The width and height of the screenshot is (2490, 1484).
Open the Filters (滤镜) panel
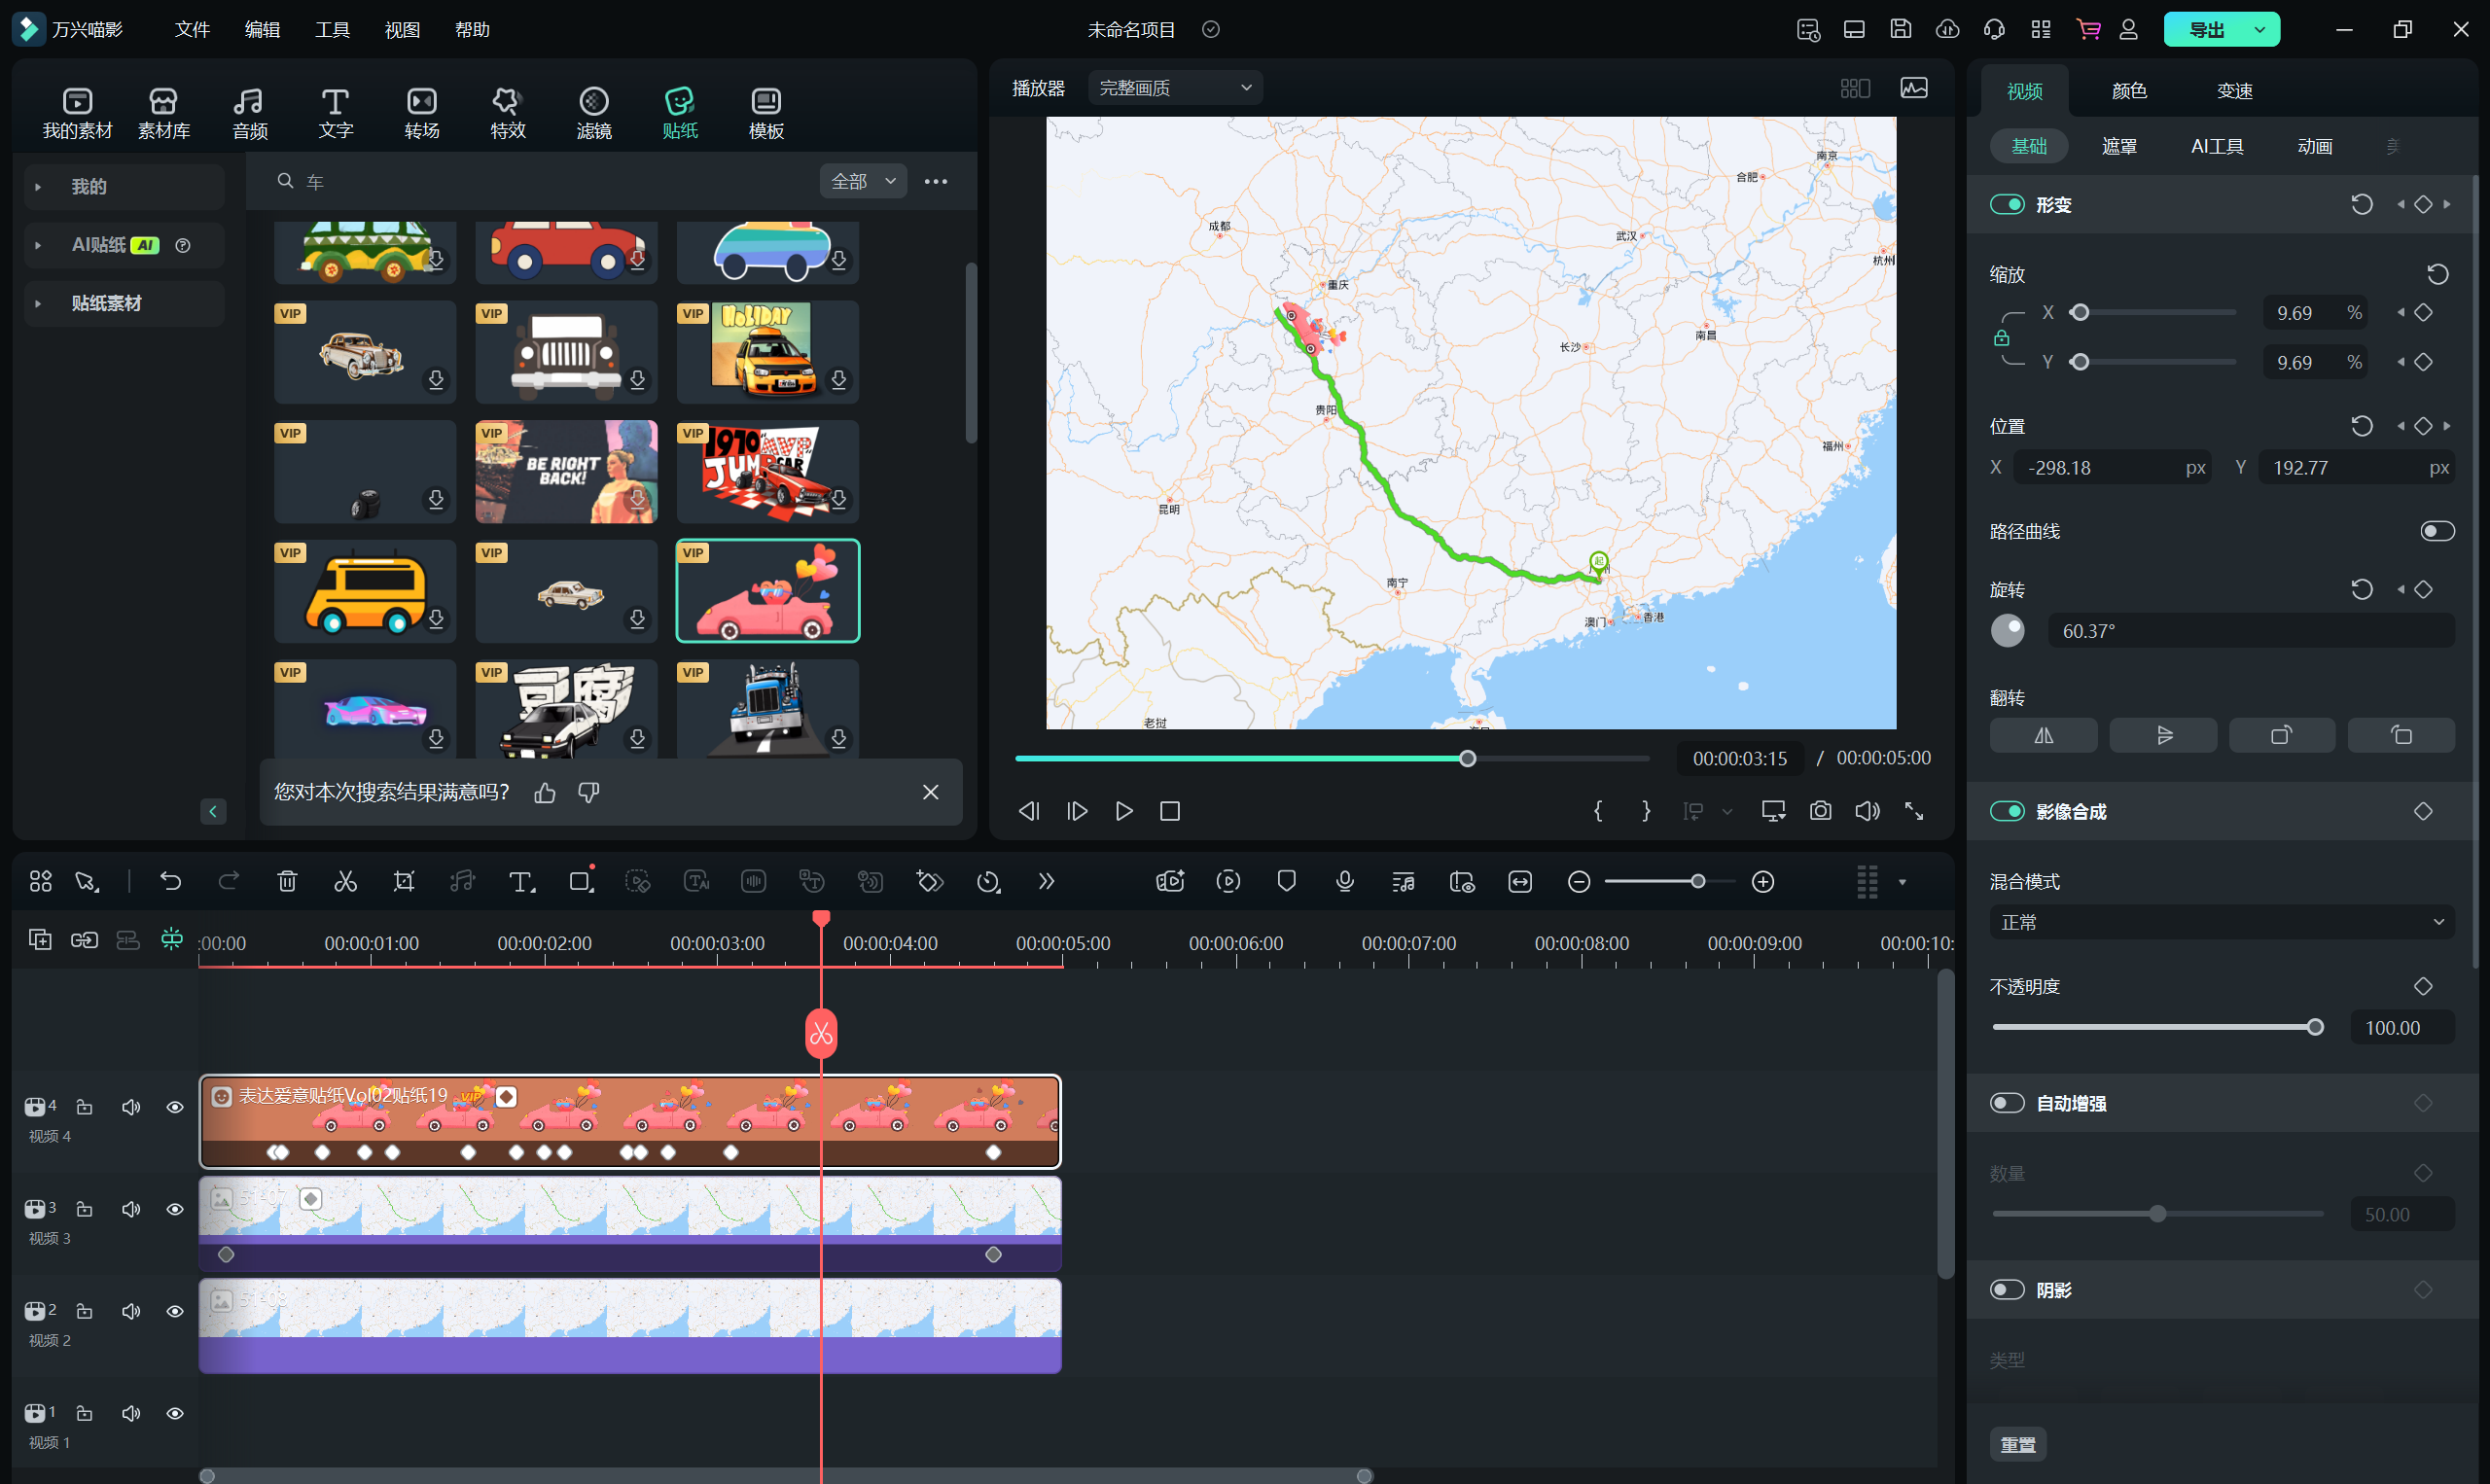(x=593, y=112)
